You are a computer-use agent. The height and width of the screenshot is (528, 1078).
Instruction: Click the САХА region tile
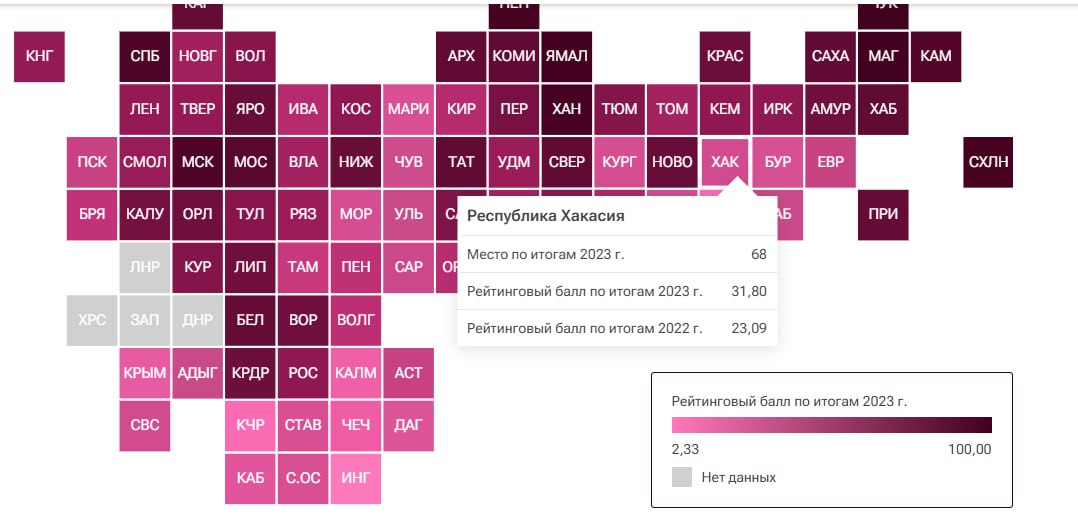(x=830, y=56)
